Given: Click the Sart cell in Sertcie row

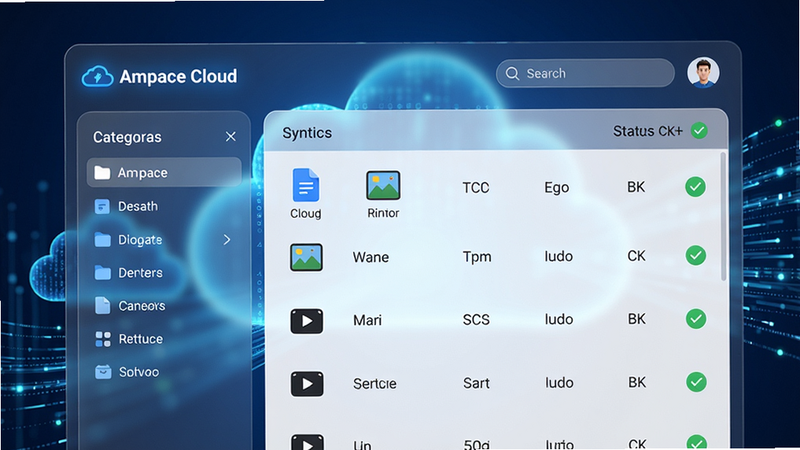Looking at the screenshot, I should [x=476, y=383].
